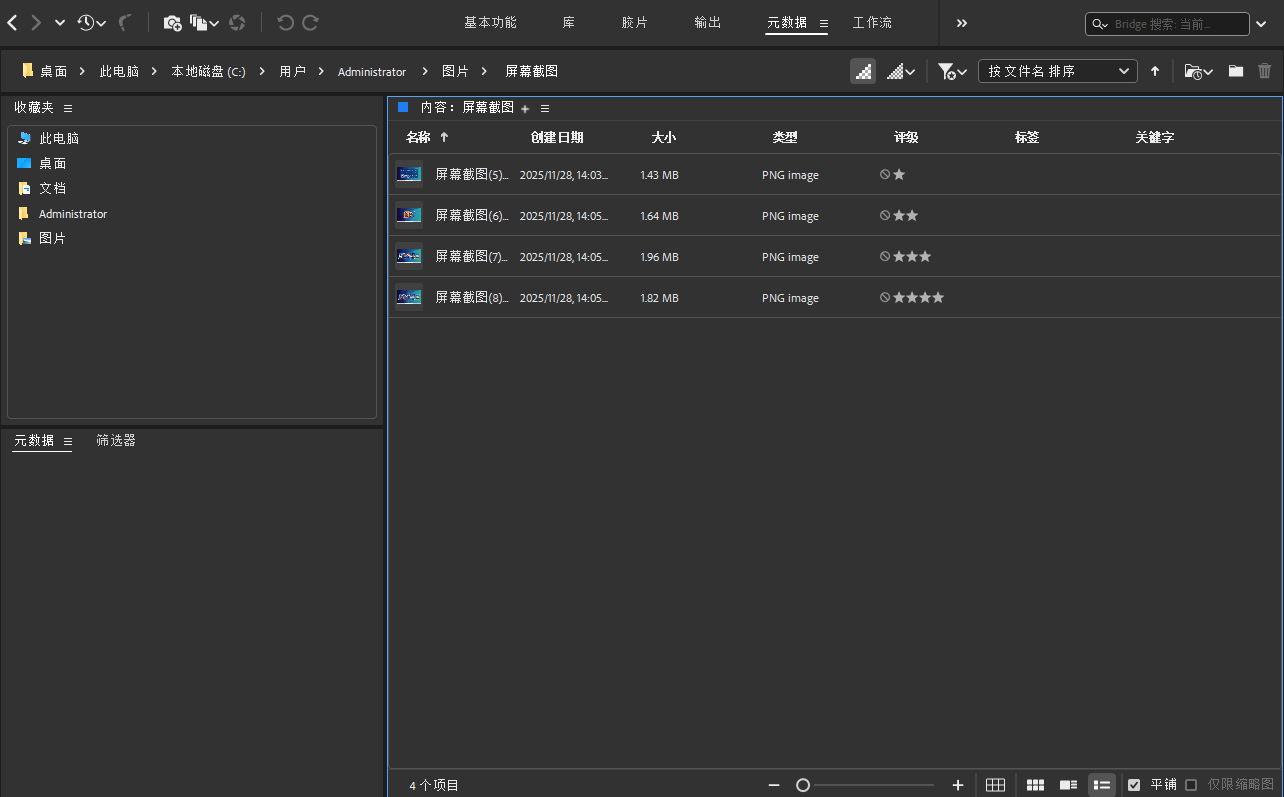Screen dimensions: 1284x797
Task: Toggle ascending sort order arrow
Action: [x=1155, y=71]
